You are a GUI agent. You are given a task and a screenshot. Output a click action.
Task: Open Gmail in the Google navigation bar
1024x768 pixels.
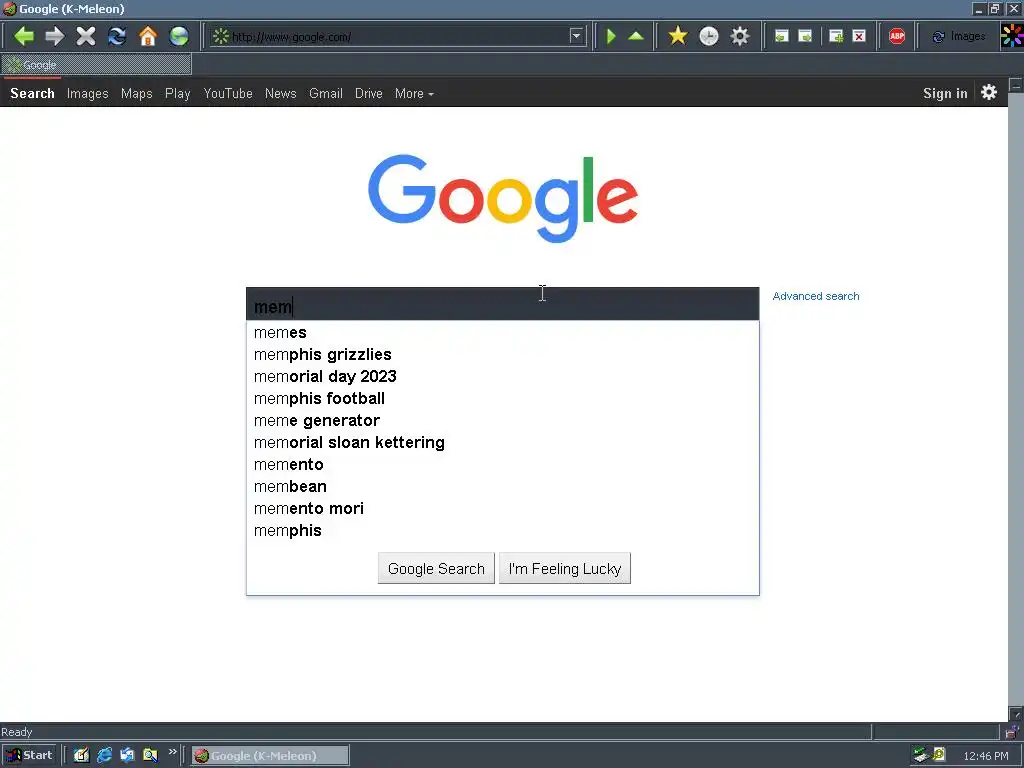click(x=326, y=93)
